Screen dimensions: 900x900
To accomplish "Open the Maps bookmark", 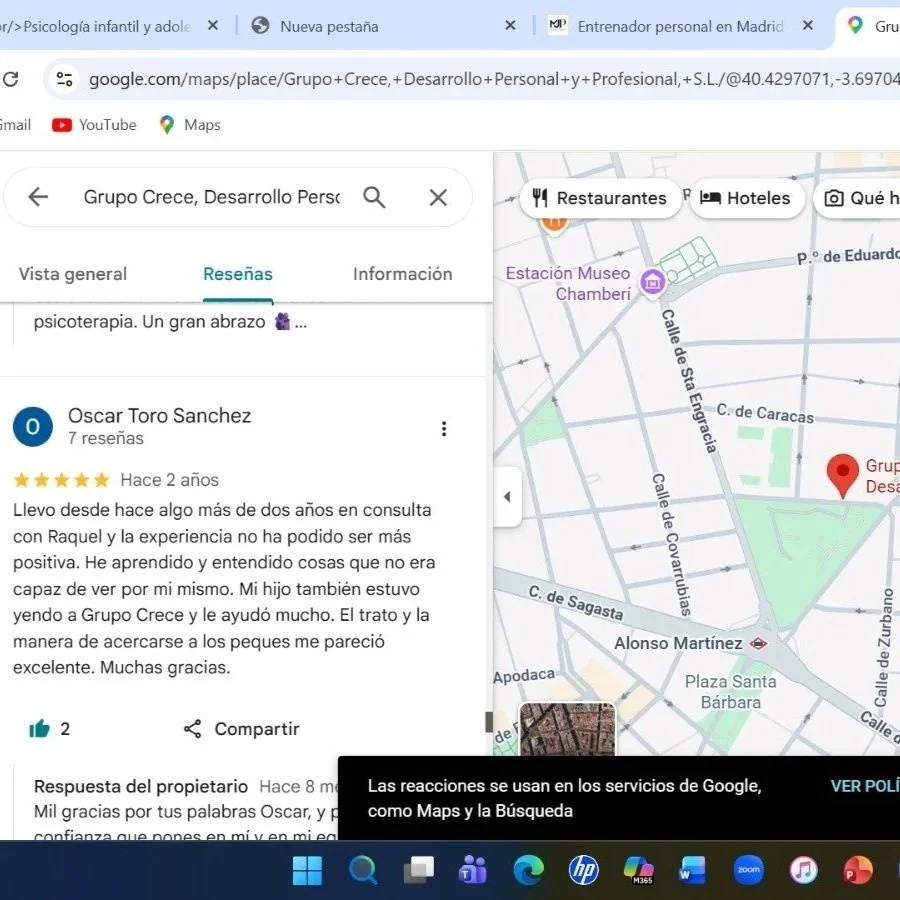I will 190,125.
